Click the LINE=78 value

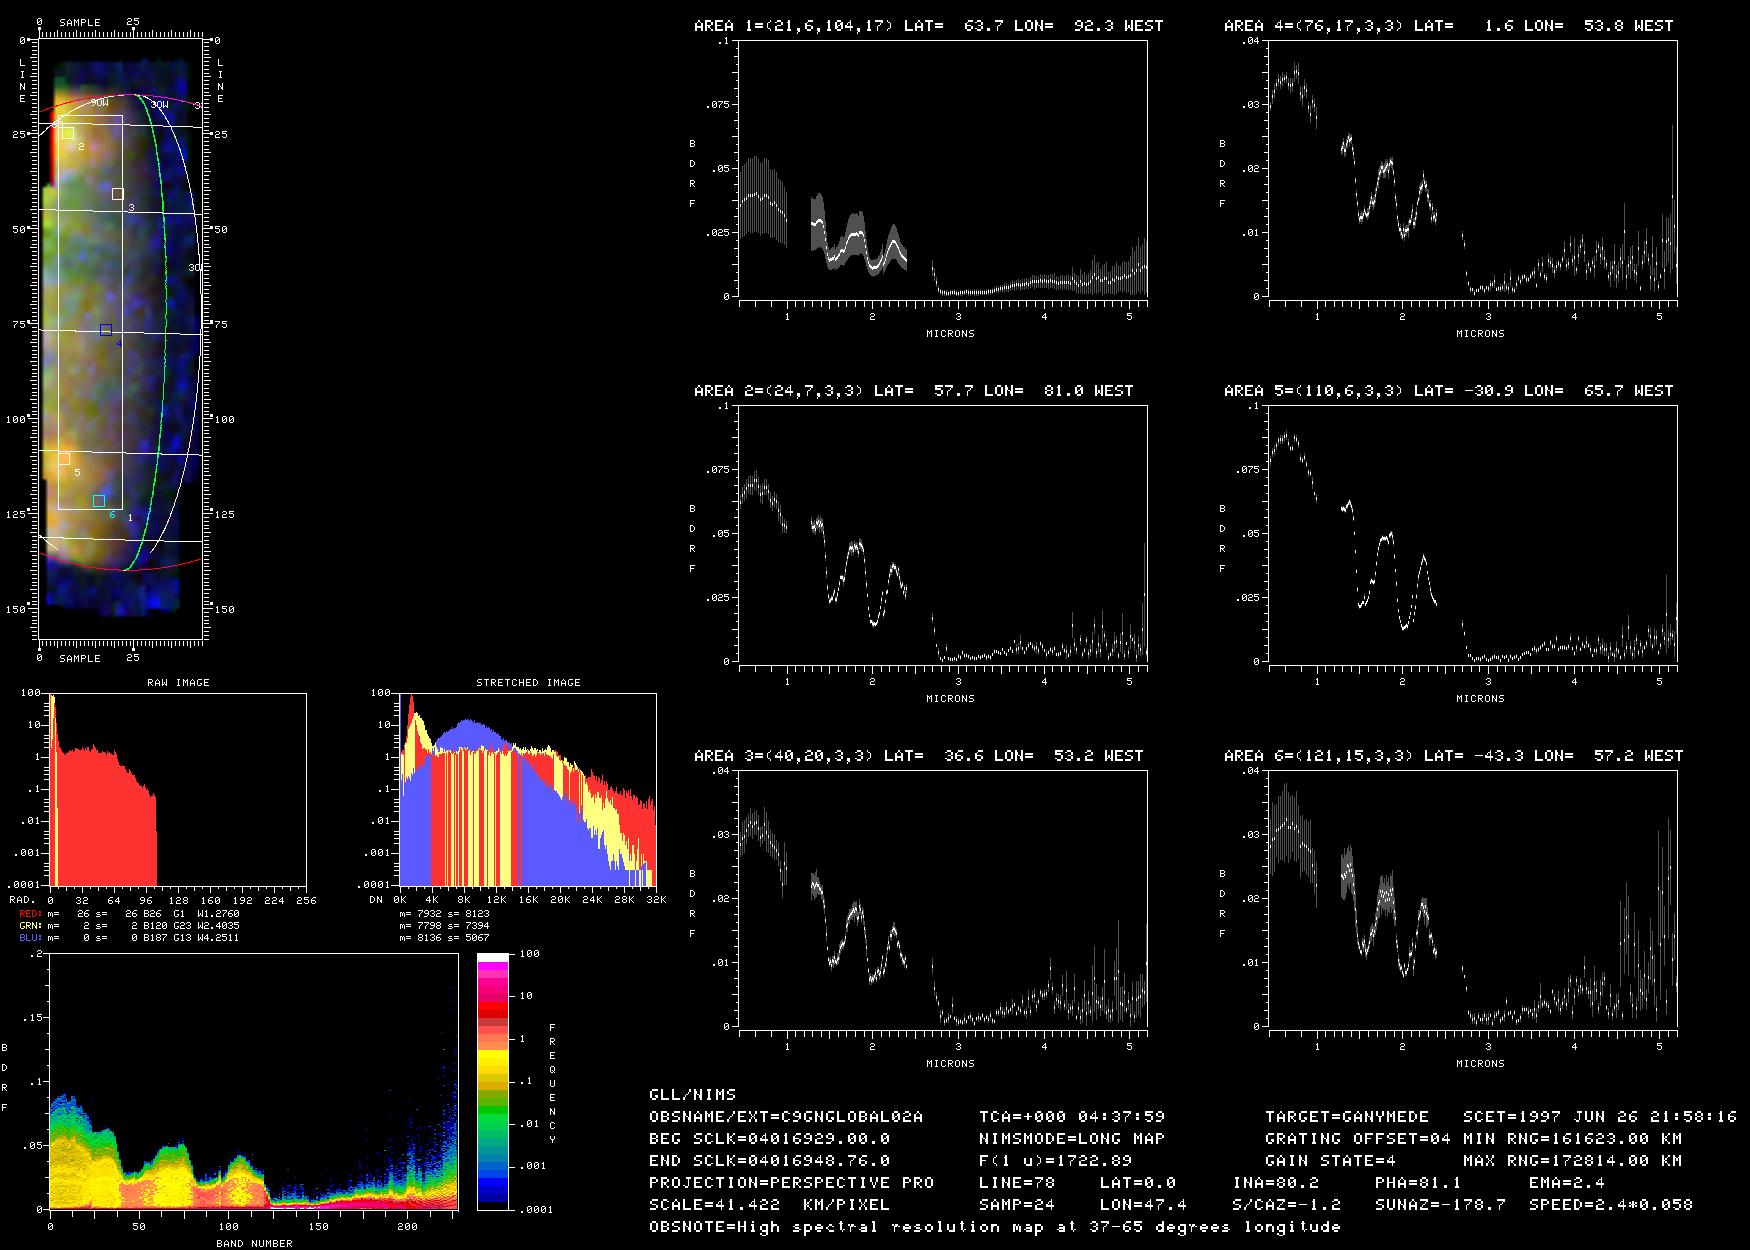pyautogui.click(x=1017, y=1183)
